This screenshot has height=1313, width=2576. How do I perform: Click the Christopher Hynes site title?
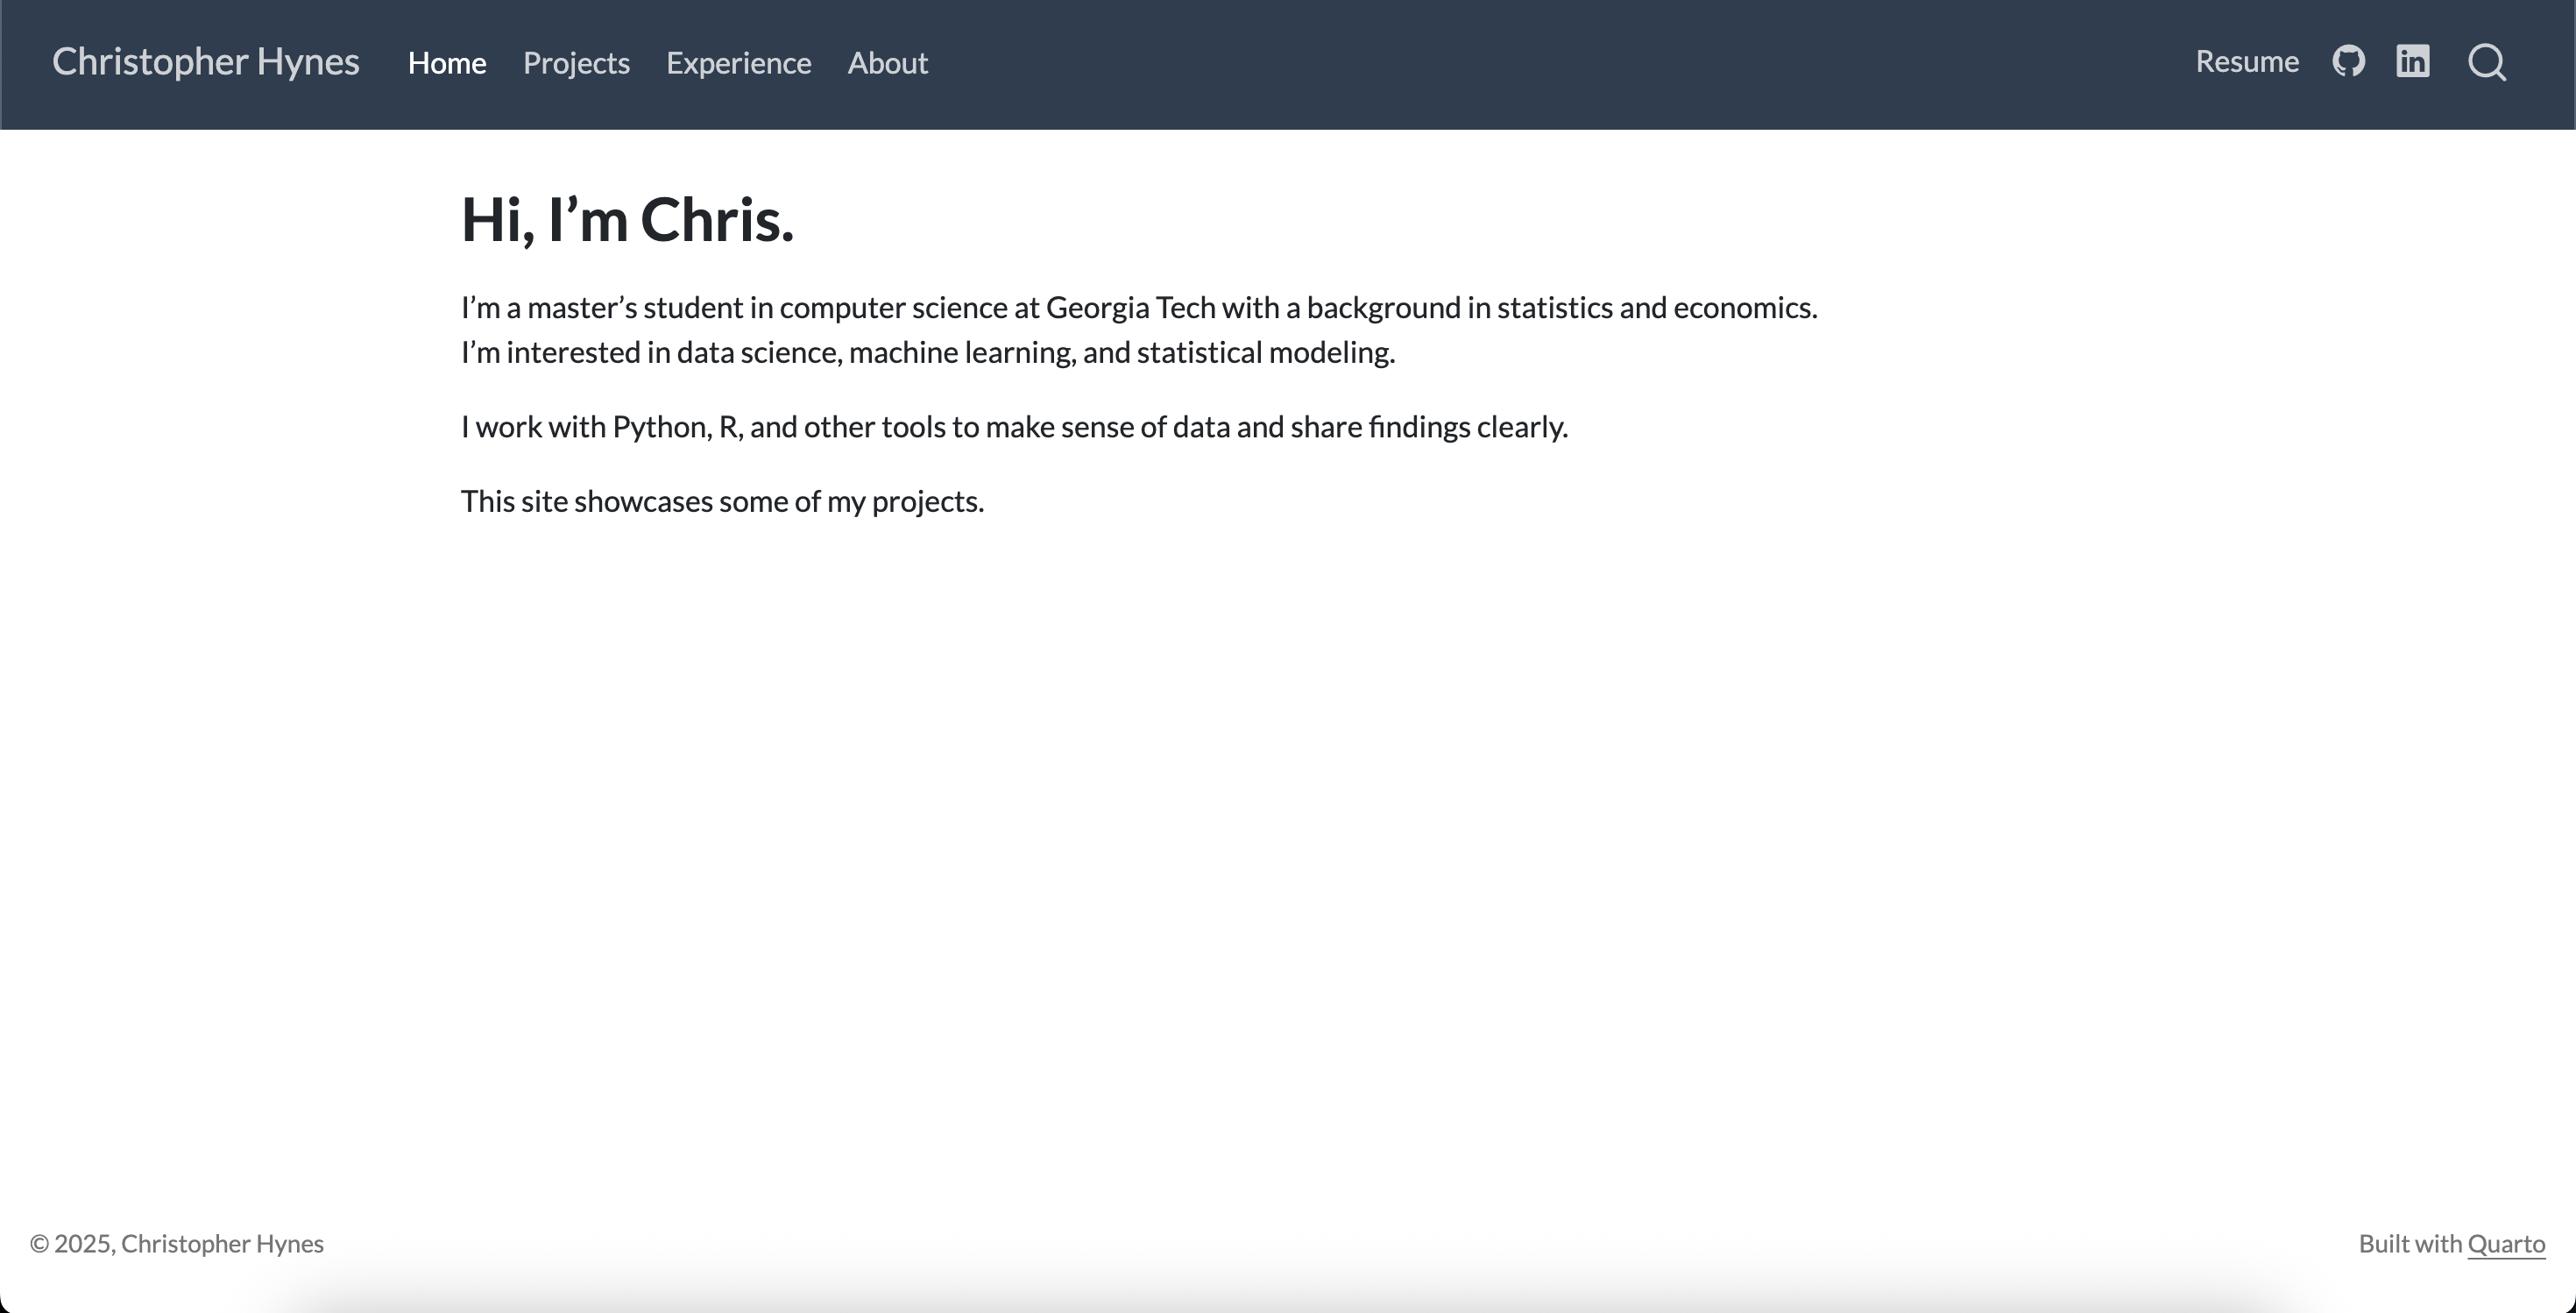(206, 62)
